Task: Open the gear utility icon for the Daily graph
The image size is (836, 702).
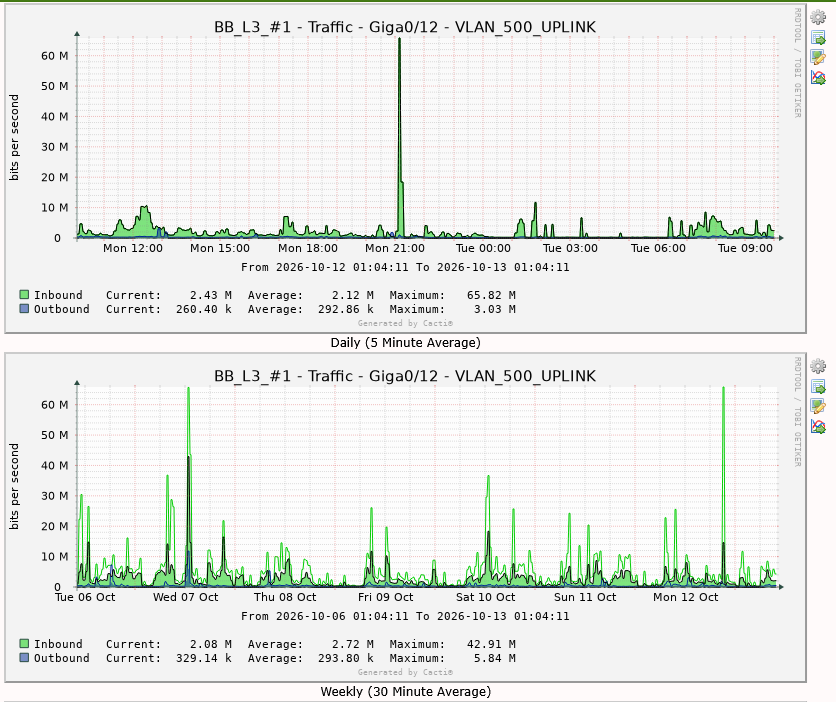Action: [818, 17]
